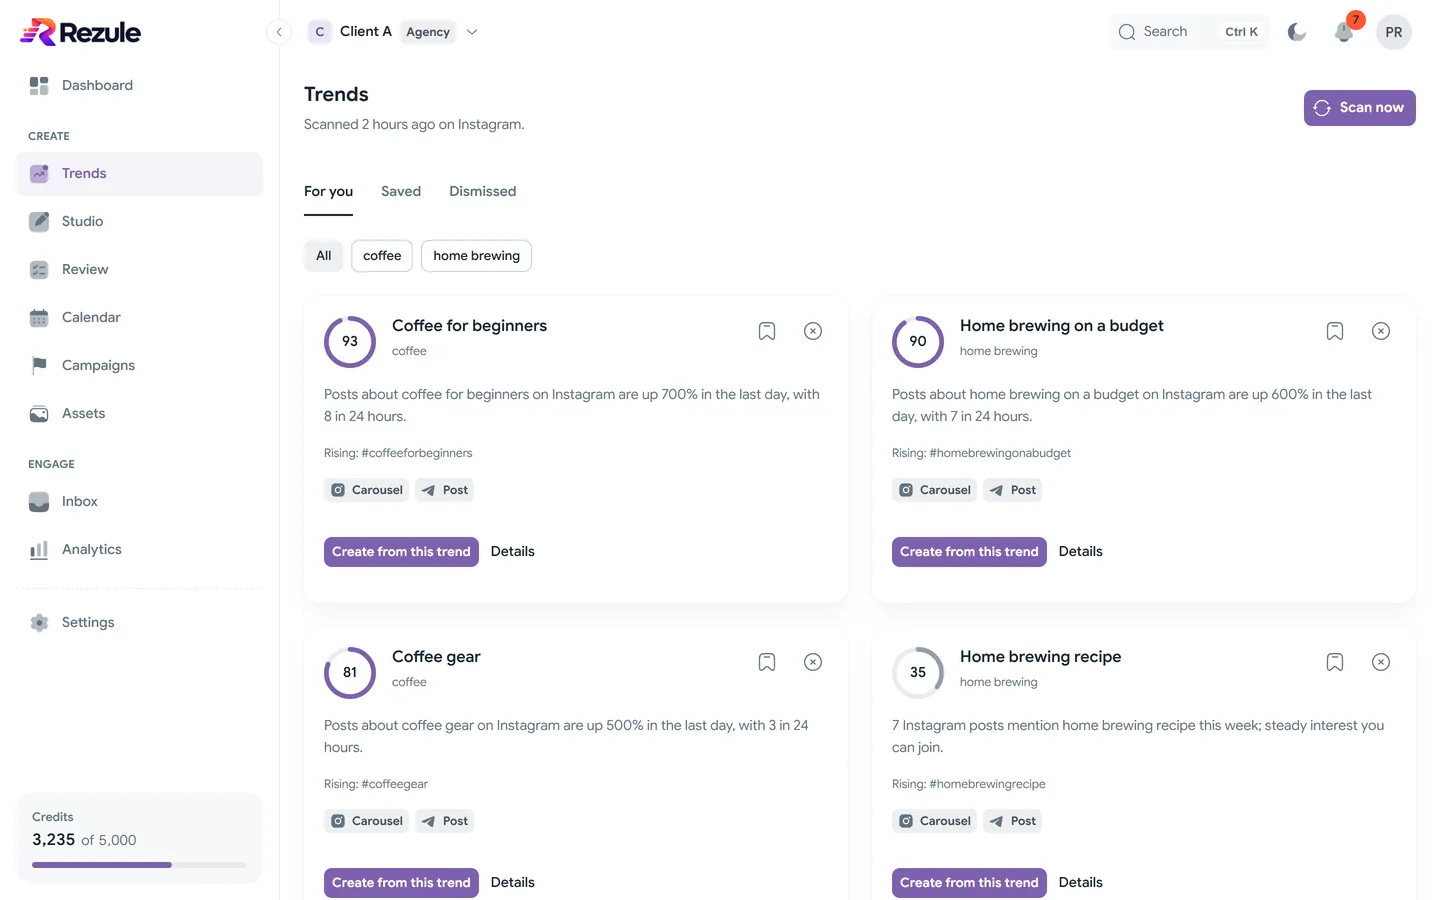Screen dimensions: 1440x900
Task: Dismiss the Coffee for beginners trend
Action: (x=813, y=331)
